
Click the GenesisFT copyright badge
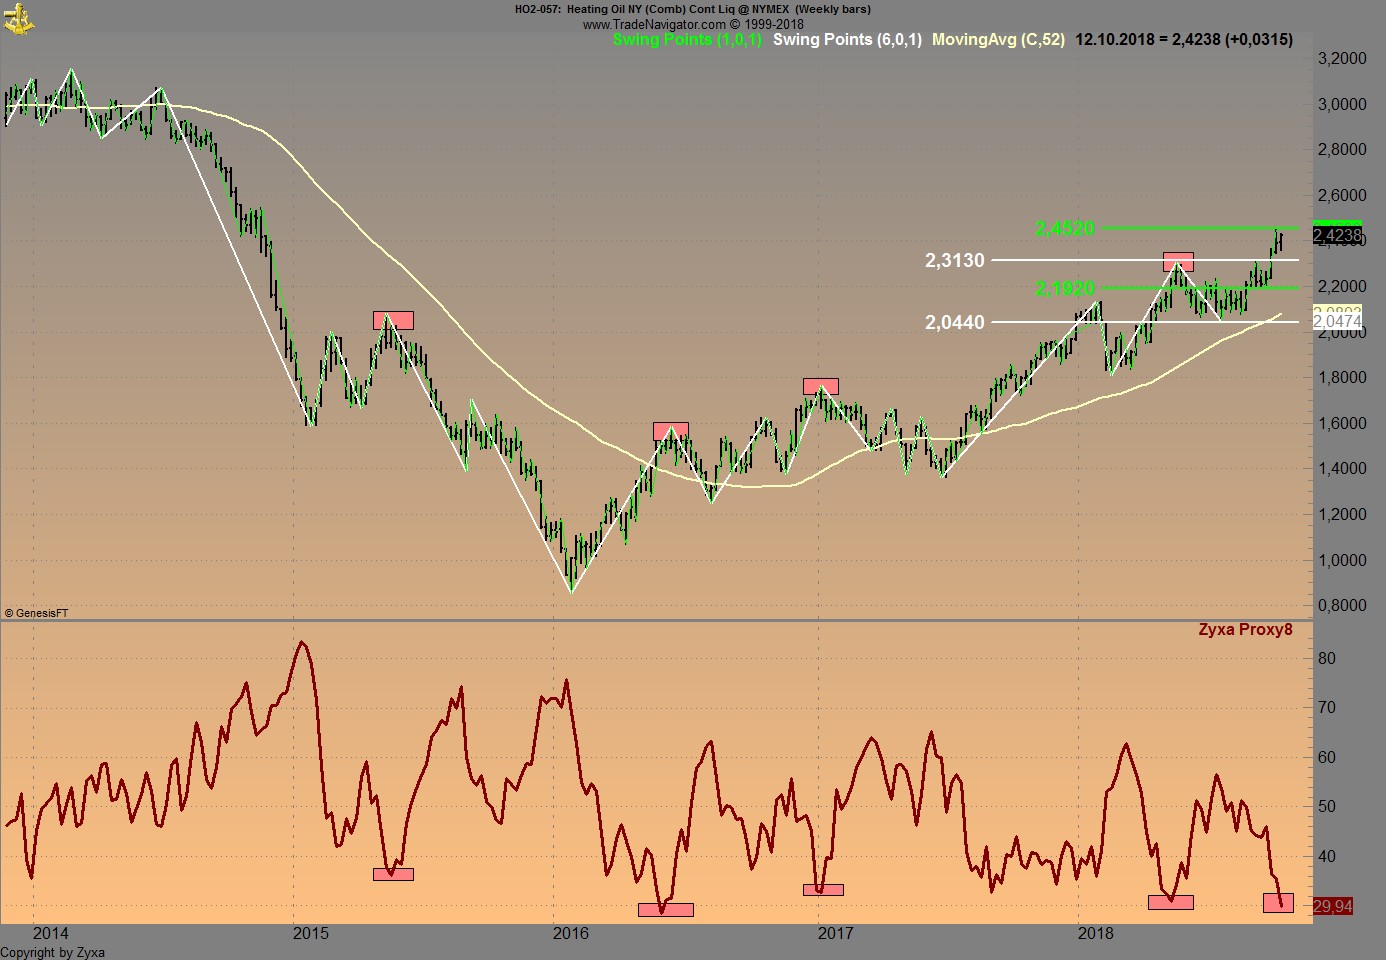tap(36, 612)
